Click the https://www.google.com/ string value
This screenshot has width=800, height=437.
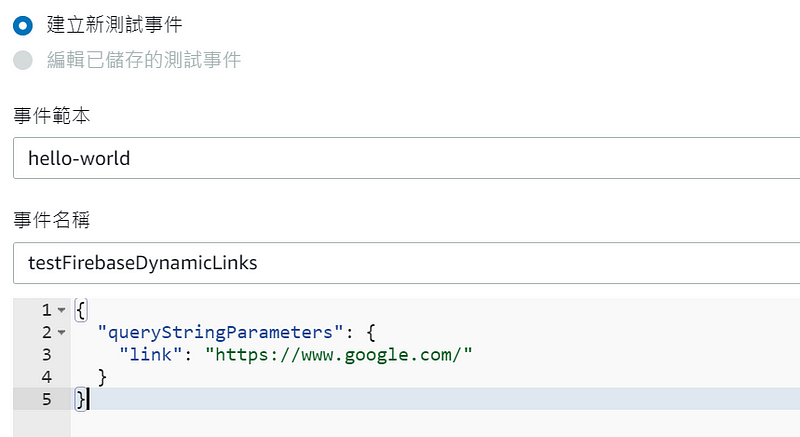coord(339,354)
